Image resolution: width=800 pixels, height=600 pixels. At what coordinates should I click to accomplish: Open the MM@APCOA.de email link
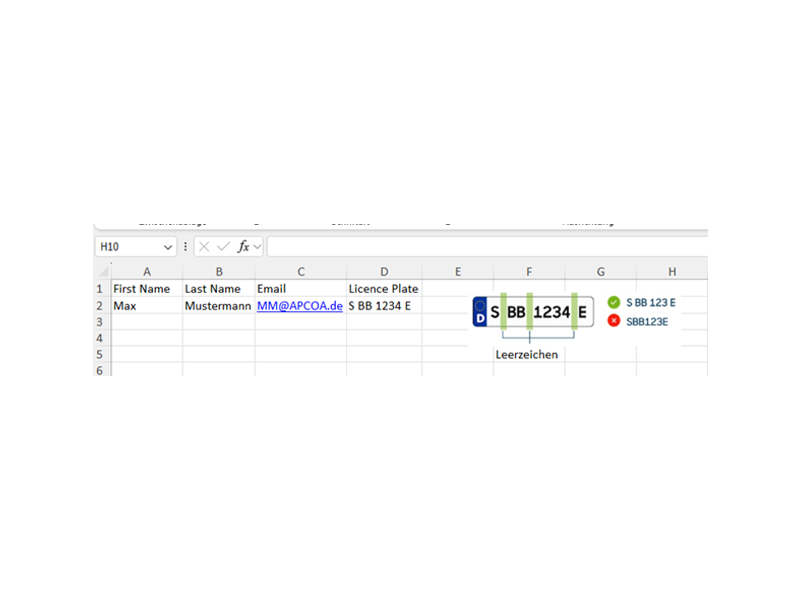pyautogui.click(x=299, y=306)
